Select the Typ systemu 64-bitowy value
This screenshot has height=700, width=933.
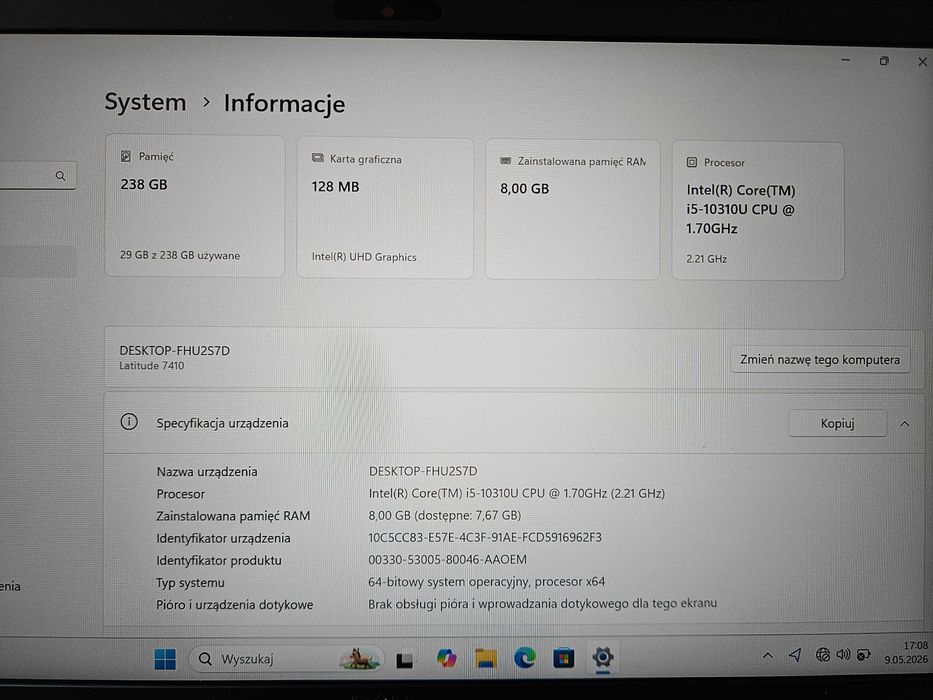pos(487,581)
